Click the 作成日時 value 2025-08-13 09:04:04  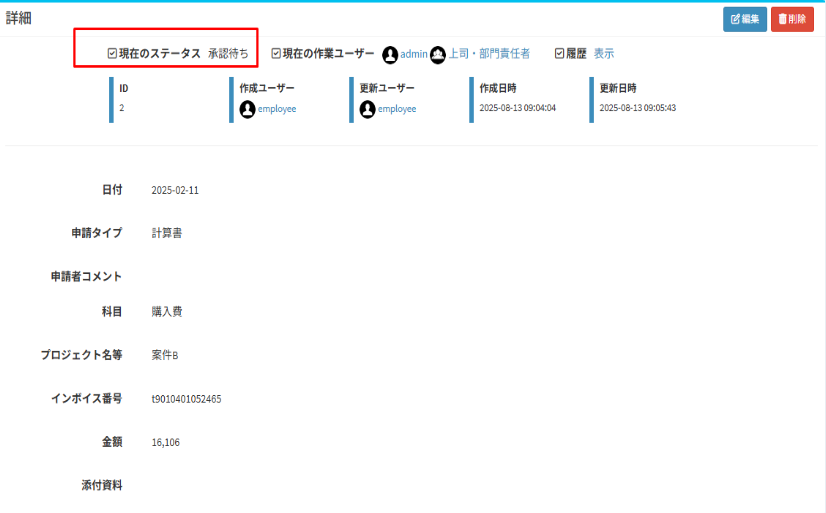(x=517, y=108)
